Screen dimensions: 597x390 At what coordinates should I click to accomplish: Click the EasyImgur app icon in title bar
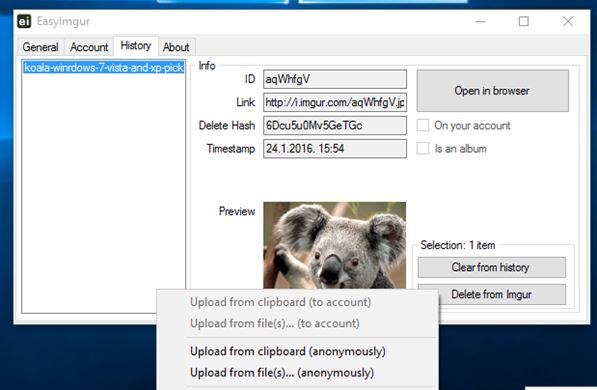pos(24,21)
